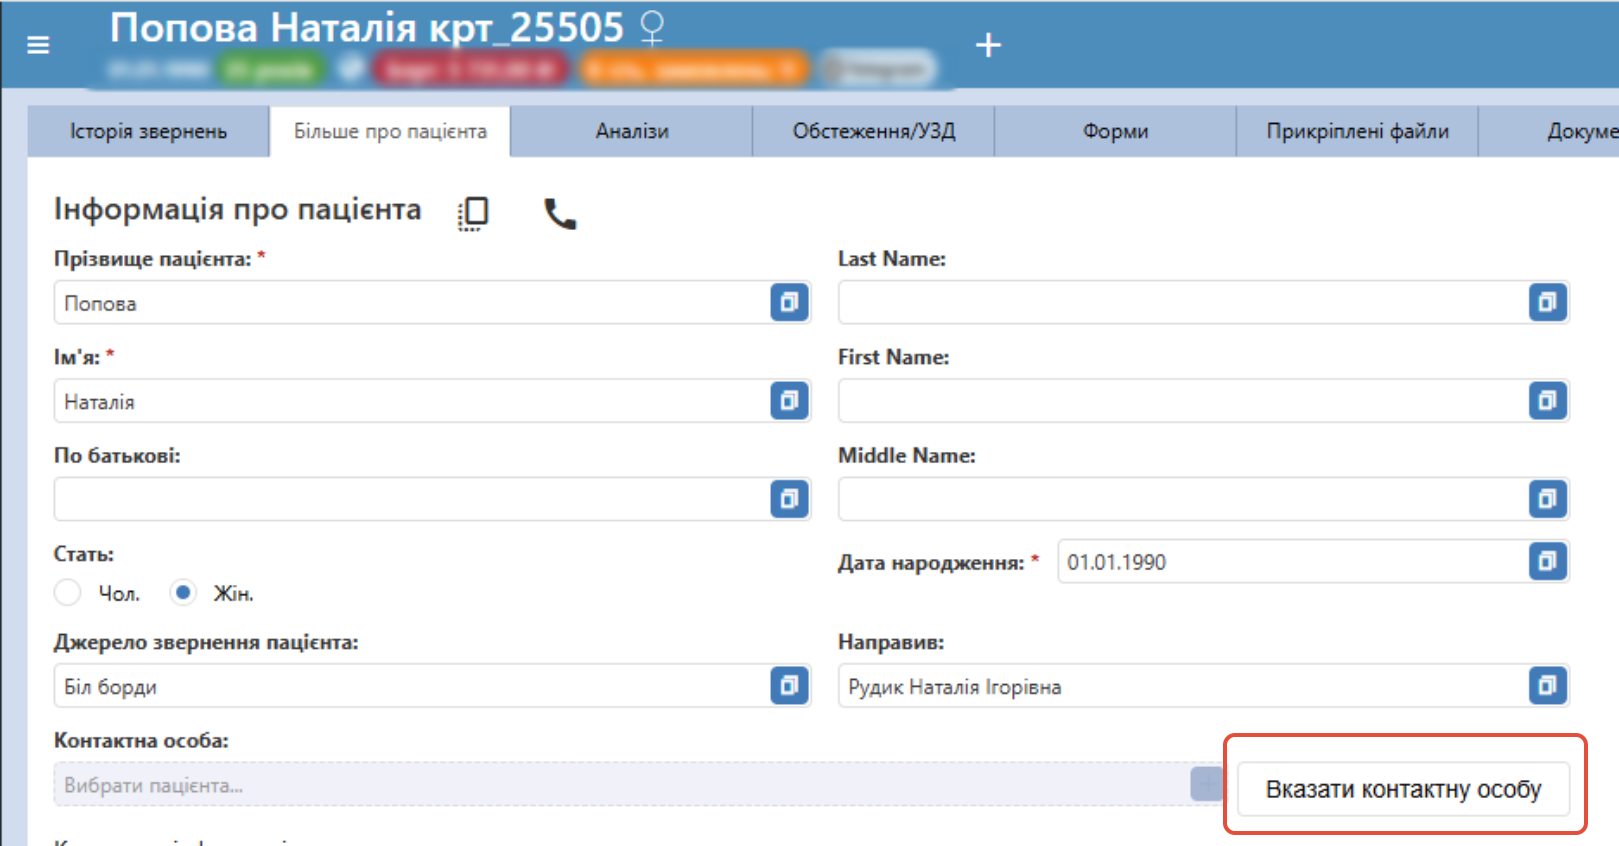Open the Історія звернень tab
The width and height of the screenshot is (1619, 846).
coord(148,132)
